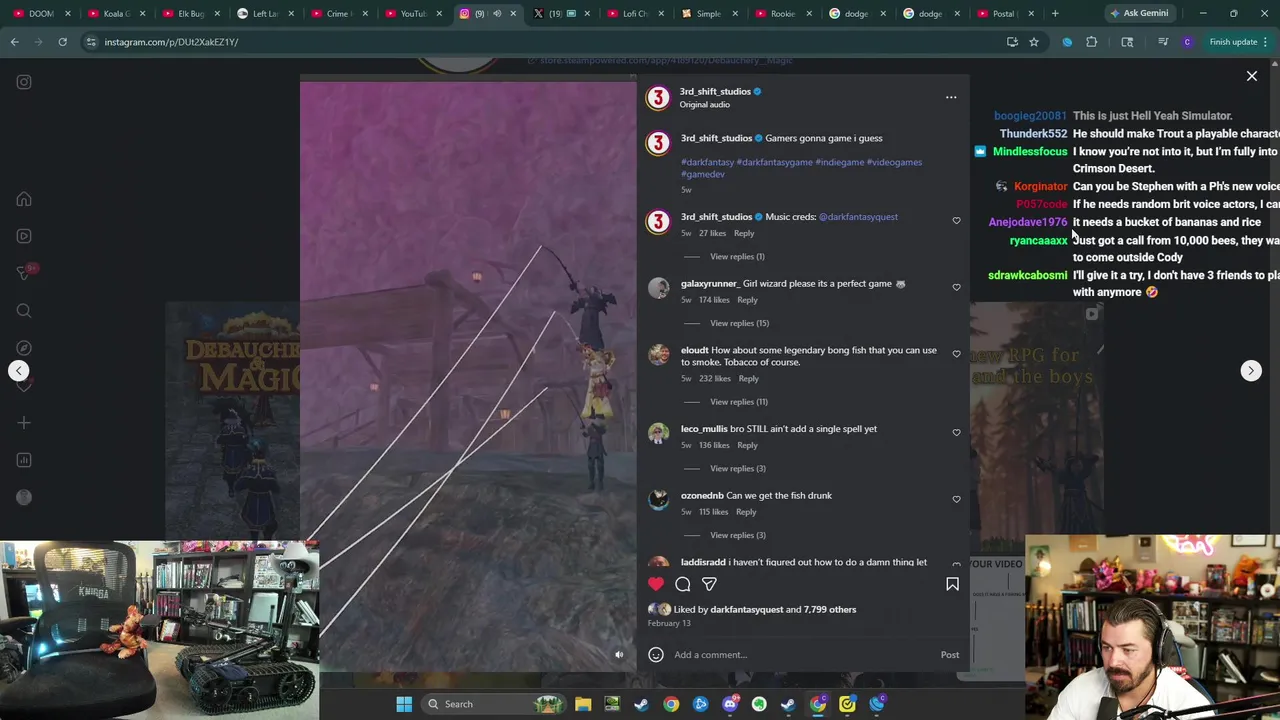Open emoji picker in comment box
Viewport: 1280px width, 720px height.
656,655
